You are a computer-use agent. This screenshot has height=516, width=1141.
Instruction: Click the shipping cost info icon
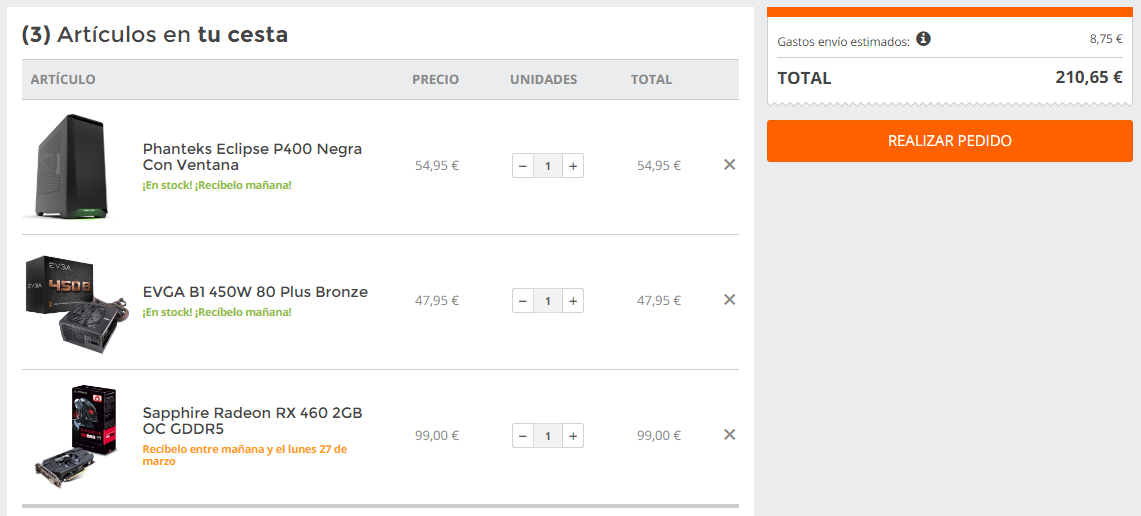click(x=923, y=39)
